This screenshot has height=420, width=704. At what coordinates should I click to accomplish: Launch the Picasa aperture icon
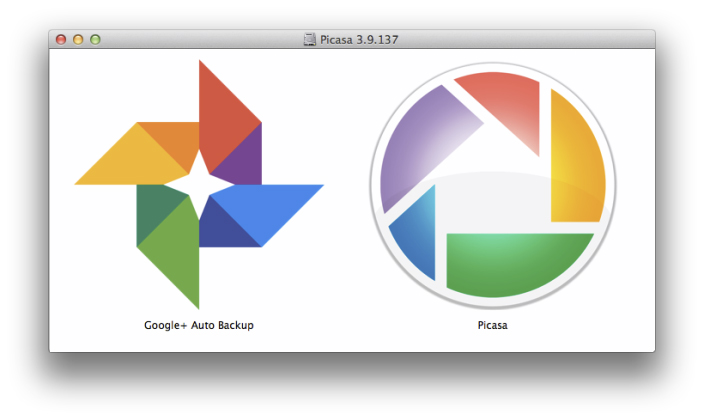pos(493,186)
